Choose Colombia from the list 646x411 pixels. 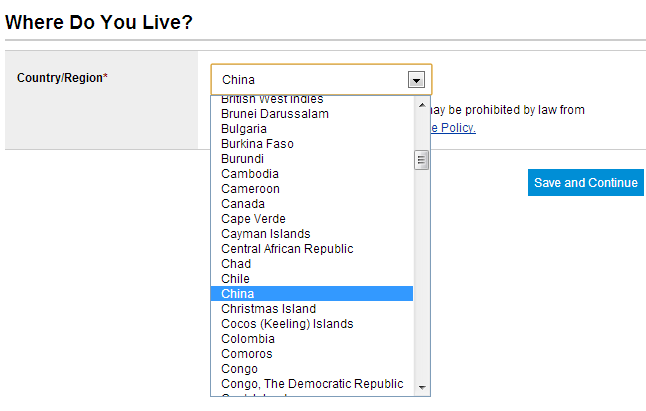coord(248,339)
